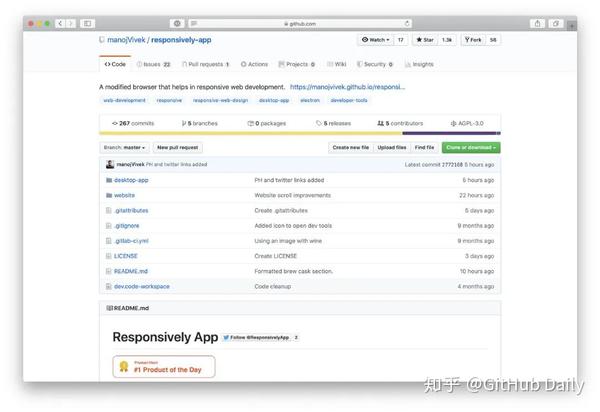Click Upload files button
Image resolution: width=600 pixels, height=412 pixels.
392,148
